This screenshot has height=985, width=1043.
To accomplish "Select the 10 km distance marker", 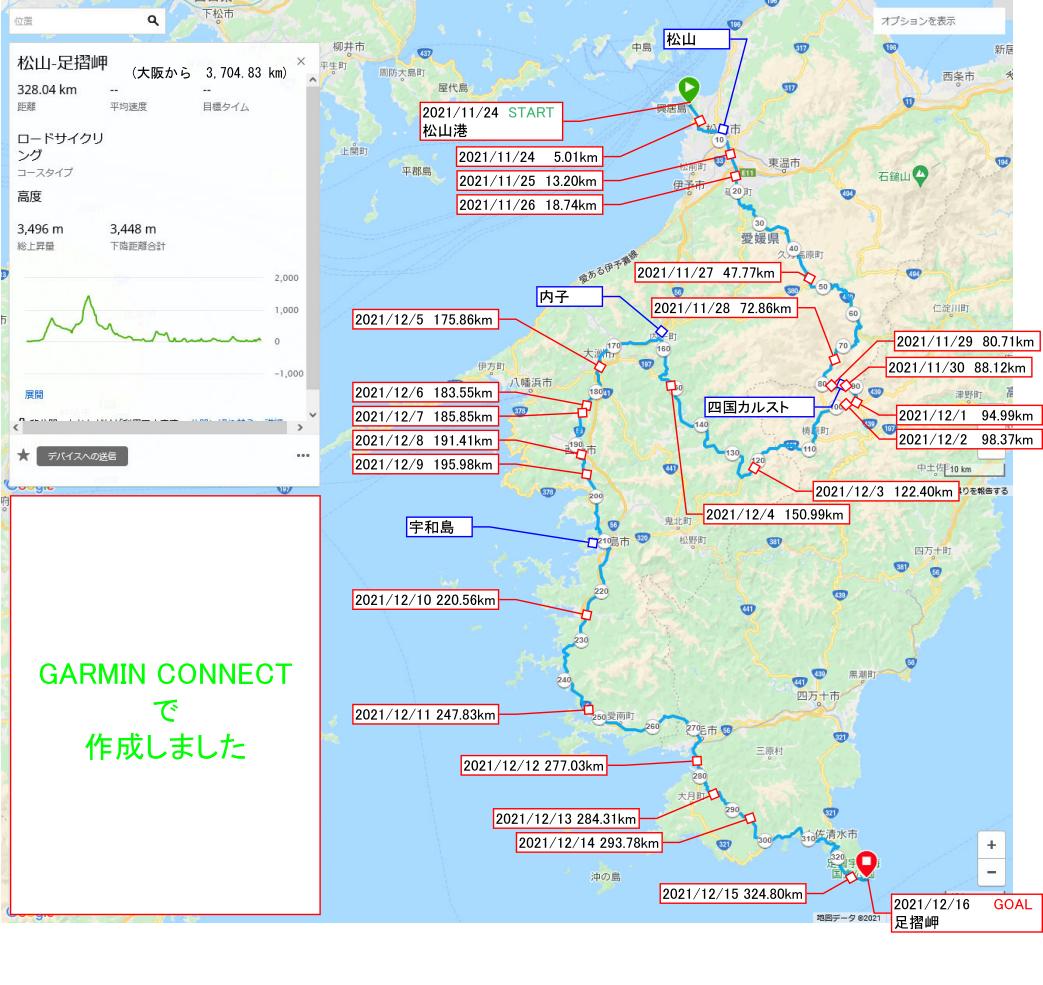I will (x=719, y=140).
